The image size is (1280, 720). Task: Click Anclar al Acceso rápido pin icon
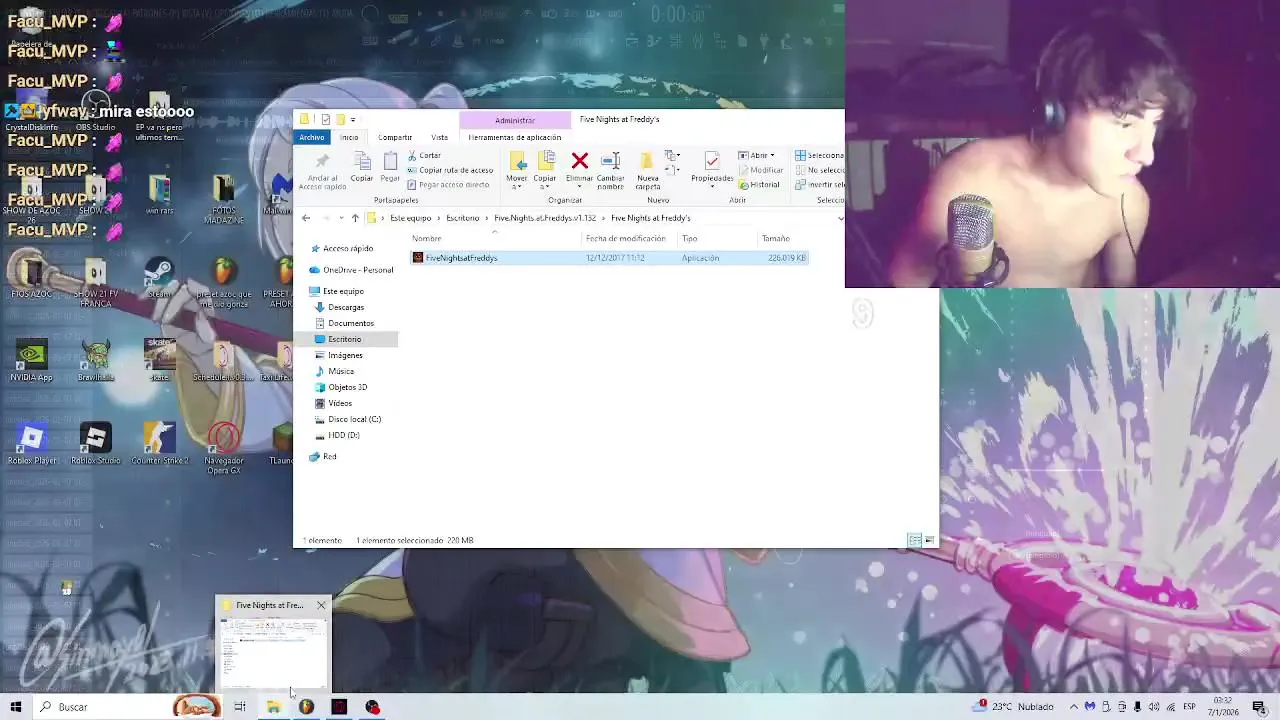coord(322,162)
